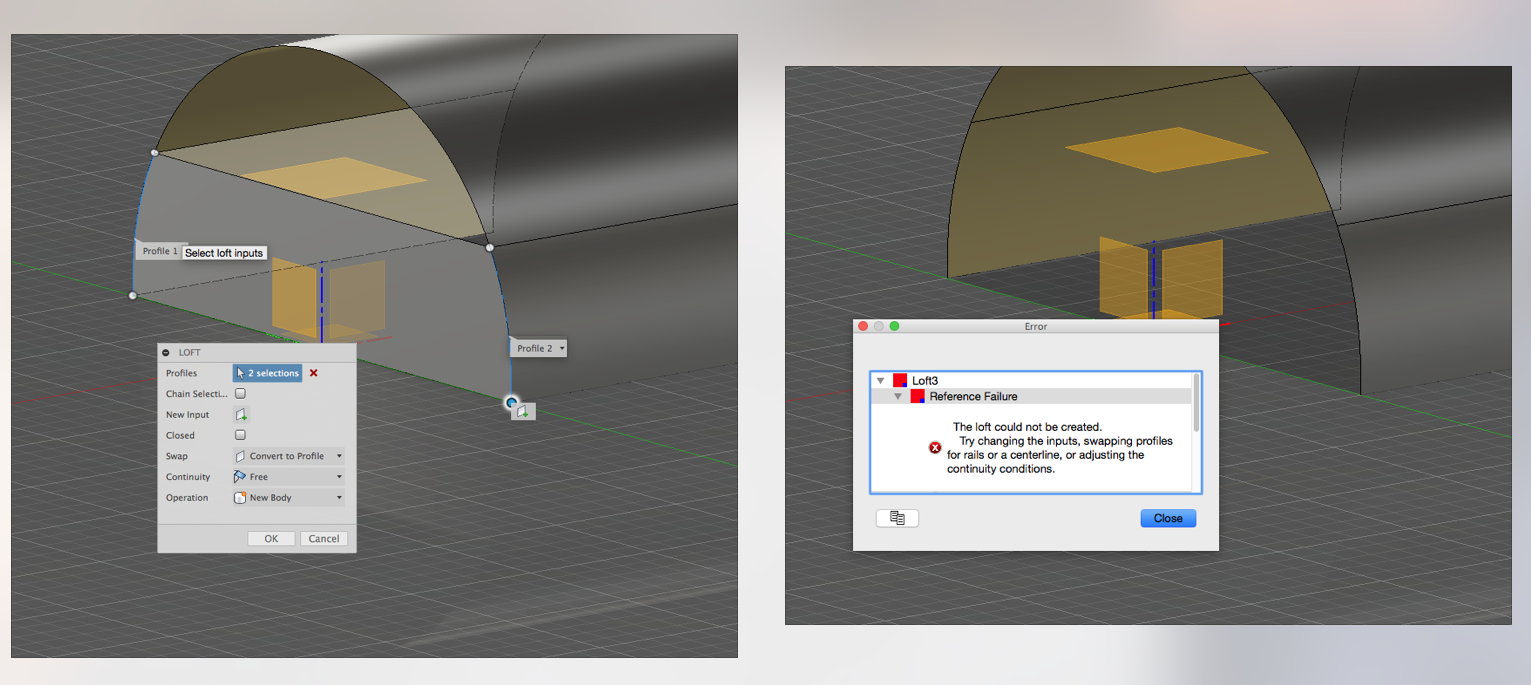Screen dimensions: 1531x685
Task: Click the Error list vertical scrollbar
Action: coord(1196,403)
